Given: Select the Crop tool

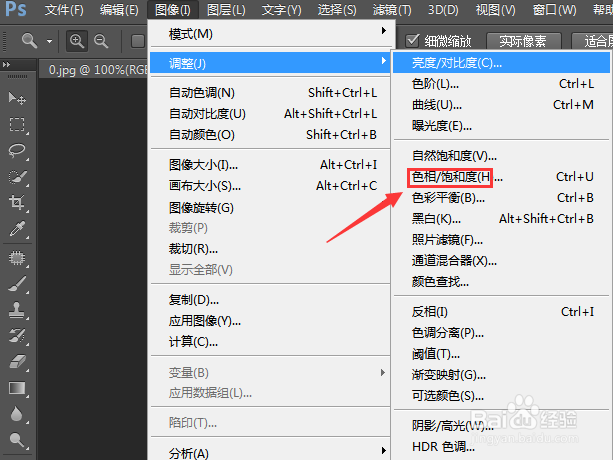Looking at the screenshot, I should 17,203.
